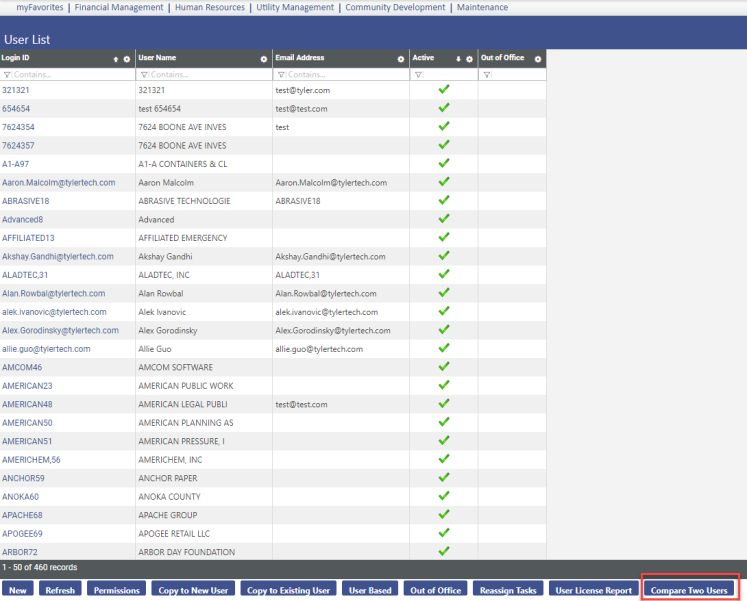Viewport: 747px width, 601px height.
Task: Open Out of Office column settings gear
Action: click(538, 59)
